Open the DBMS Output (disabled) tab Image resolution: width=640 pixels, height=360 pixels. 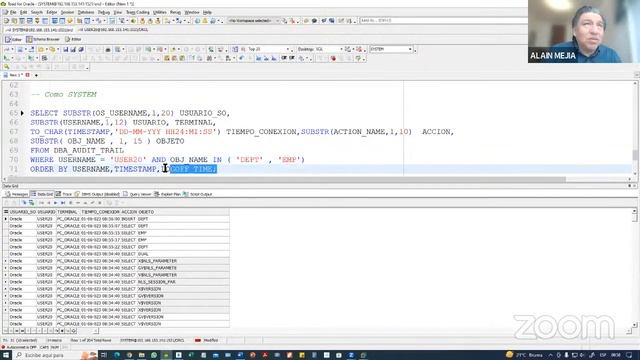[x=97, y=194]
